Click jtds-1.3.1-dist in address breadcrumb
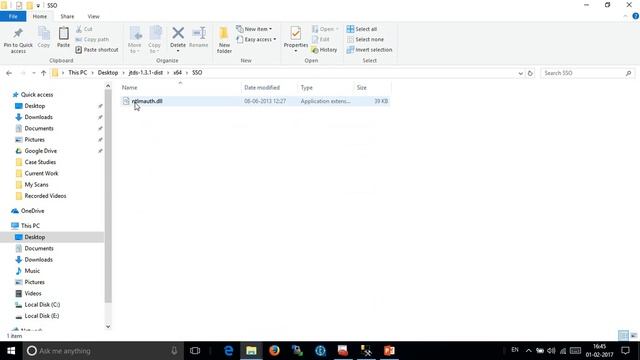640x360 pixels. pyautogui.click(x=146, y=72)
